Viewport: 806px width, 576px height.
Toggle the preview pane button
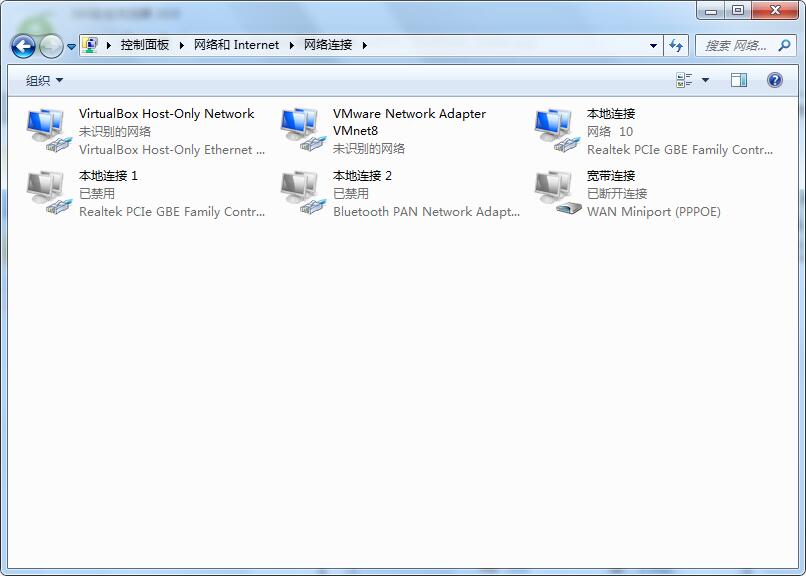click(739, 80)
